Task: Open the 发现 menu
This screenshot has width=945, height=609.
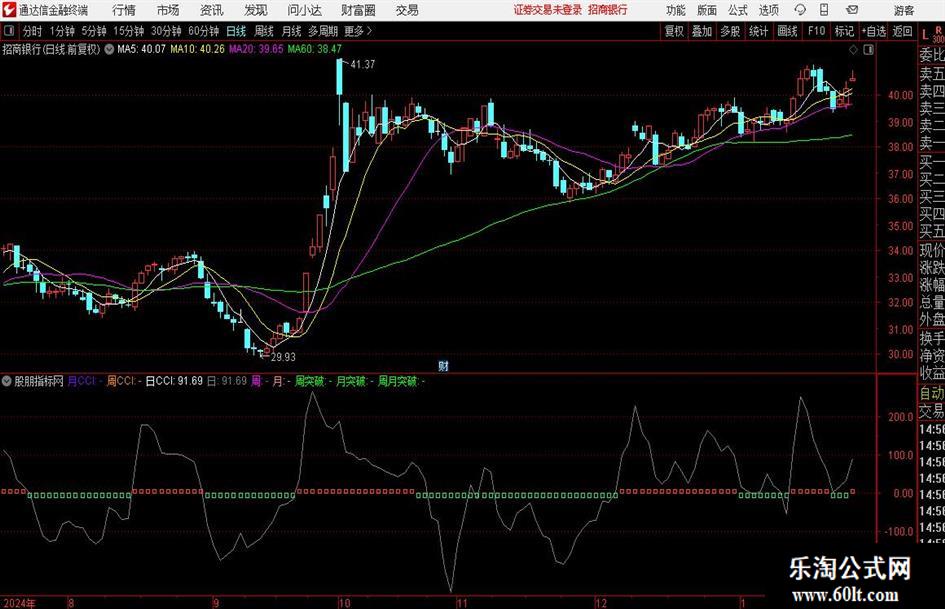Action: [x=256, y=10]
